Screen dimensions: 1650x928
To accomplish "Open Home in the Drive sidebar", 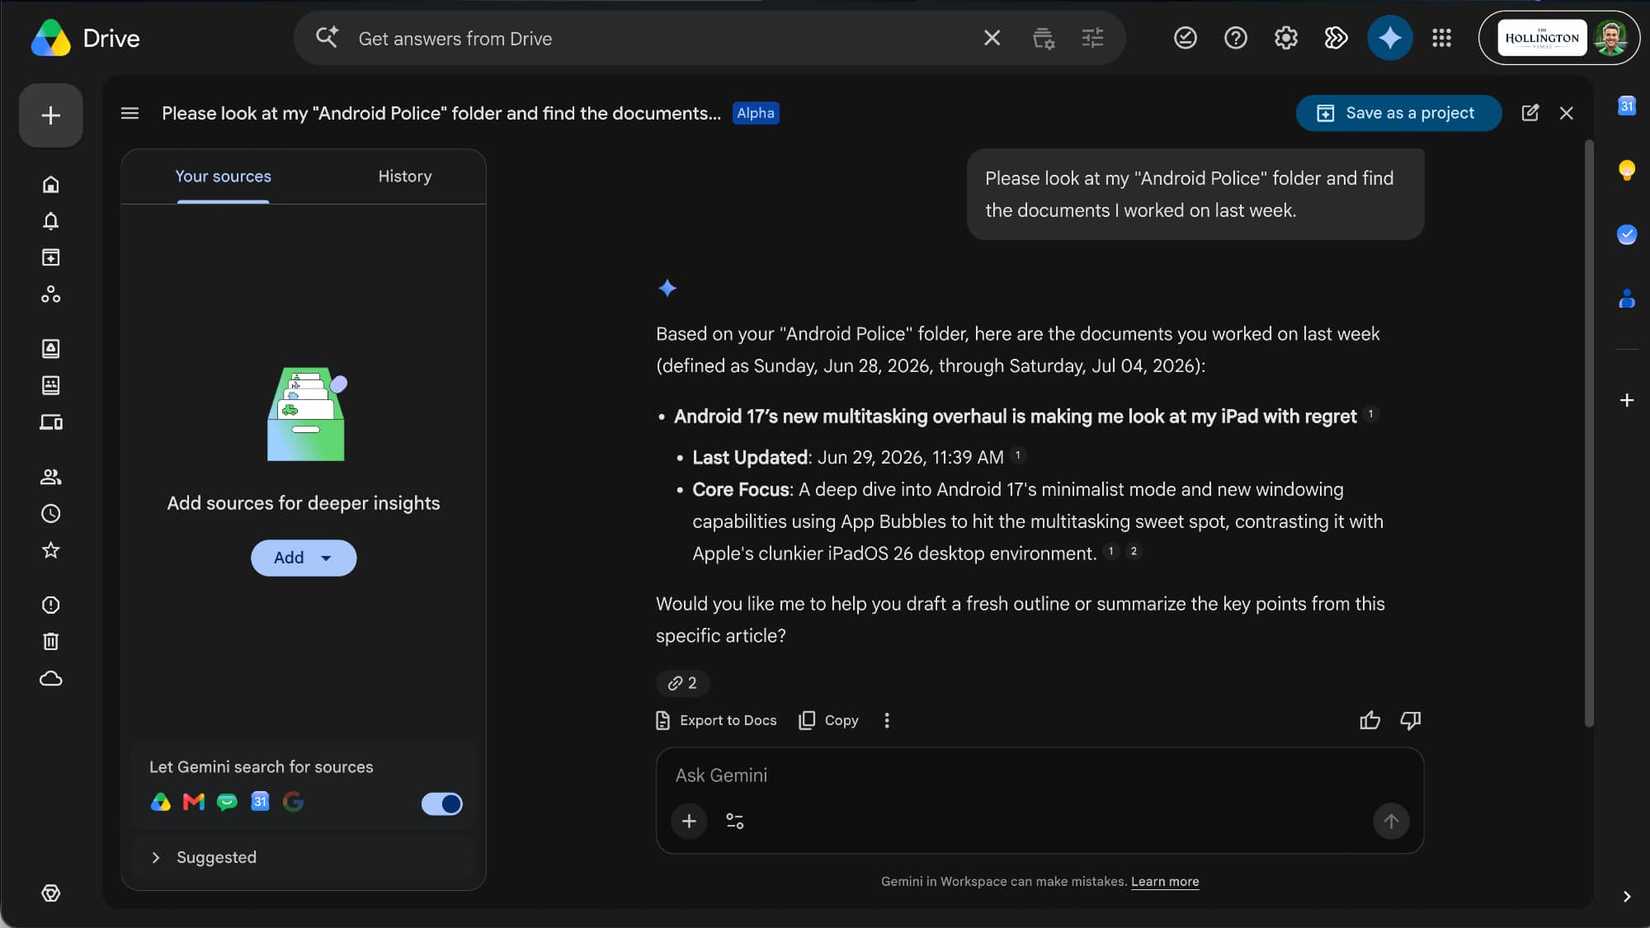I will click(51, 185).
